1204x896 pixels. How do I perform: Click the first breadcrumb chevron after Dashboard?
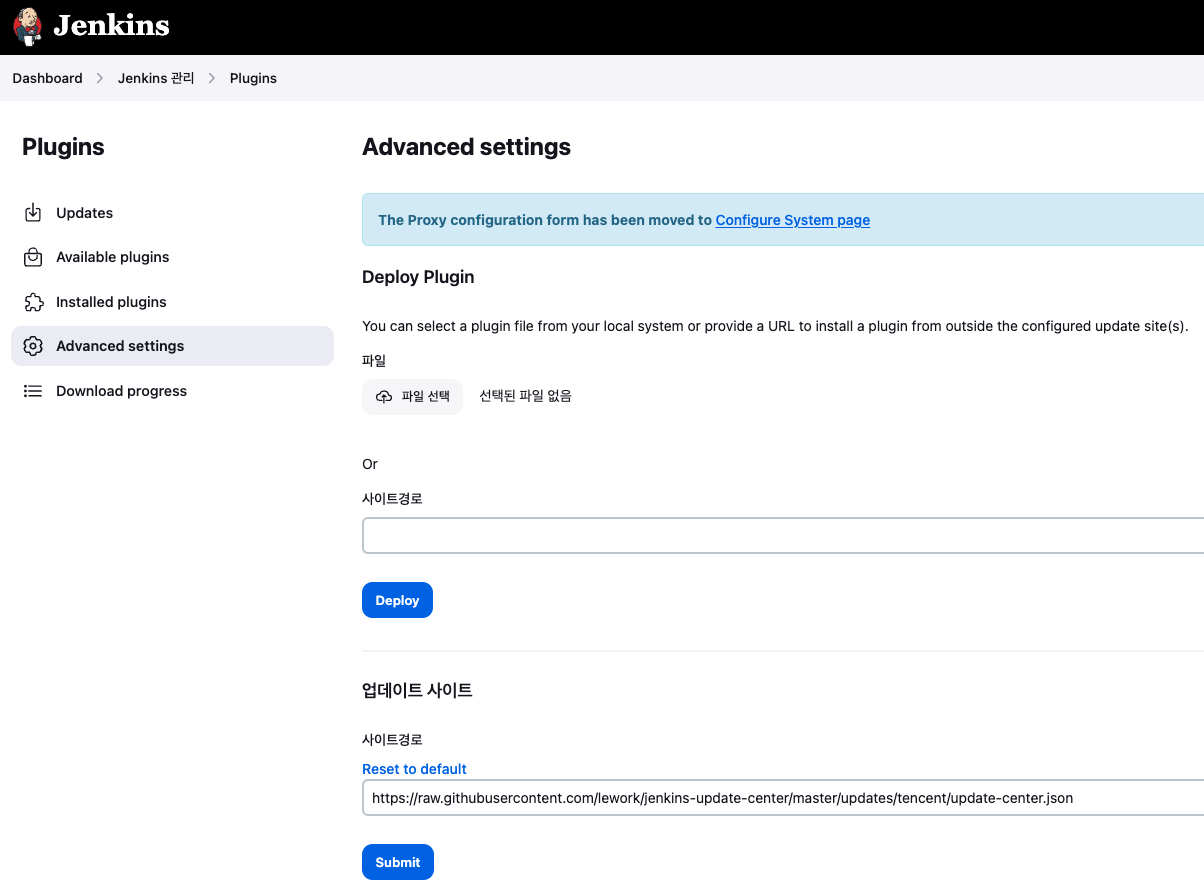[x=100, y=78]
